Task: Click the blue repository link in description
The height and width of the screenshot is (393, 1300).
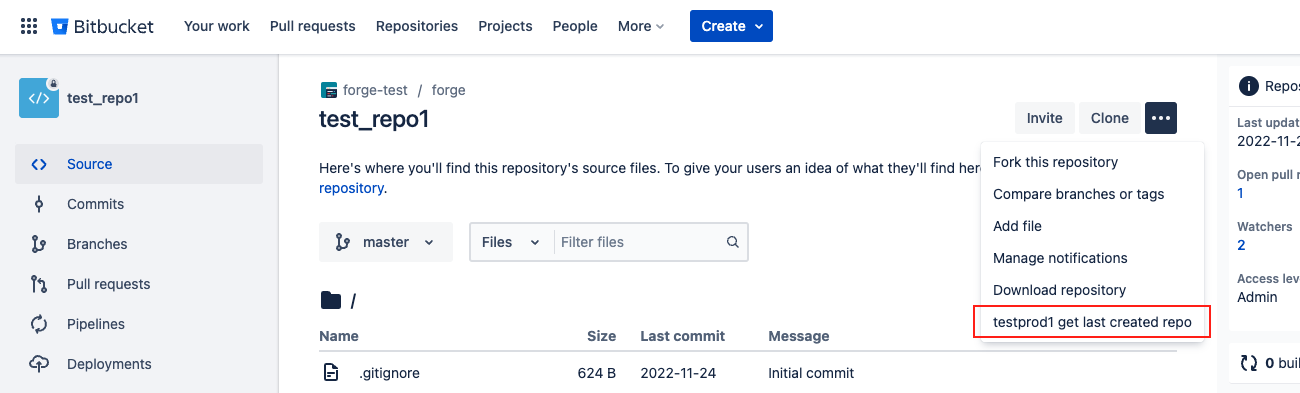Action: click(351, 188)
